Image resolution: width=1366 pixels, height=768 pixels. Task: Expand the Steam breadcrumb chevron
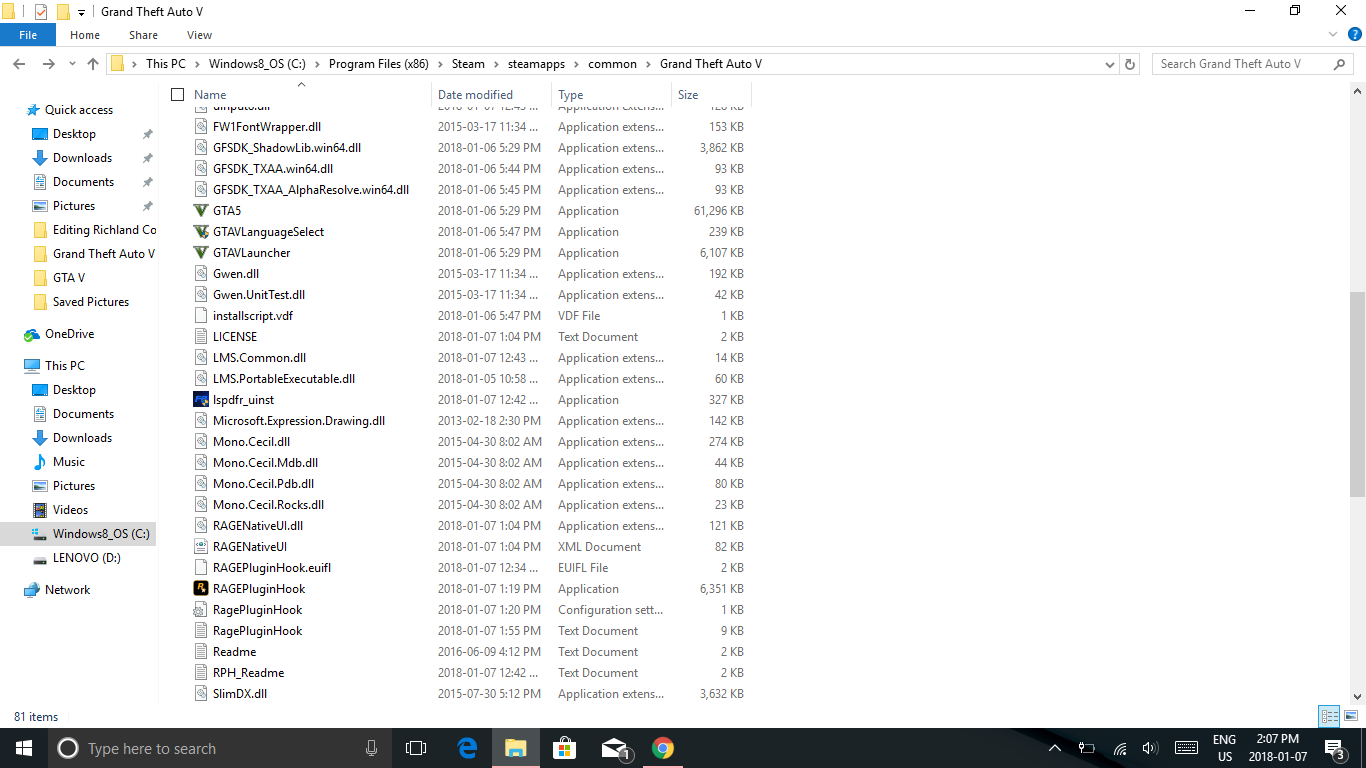point(495,64)
